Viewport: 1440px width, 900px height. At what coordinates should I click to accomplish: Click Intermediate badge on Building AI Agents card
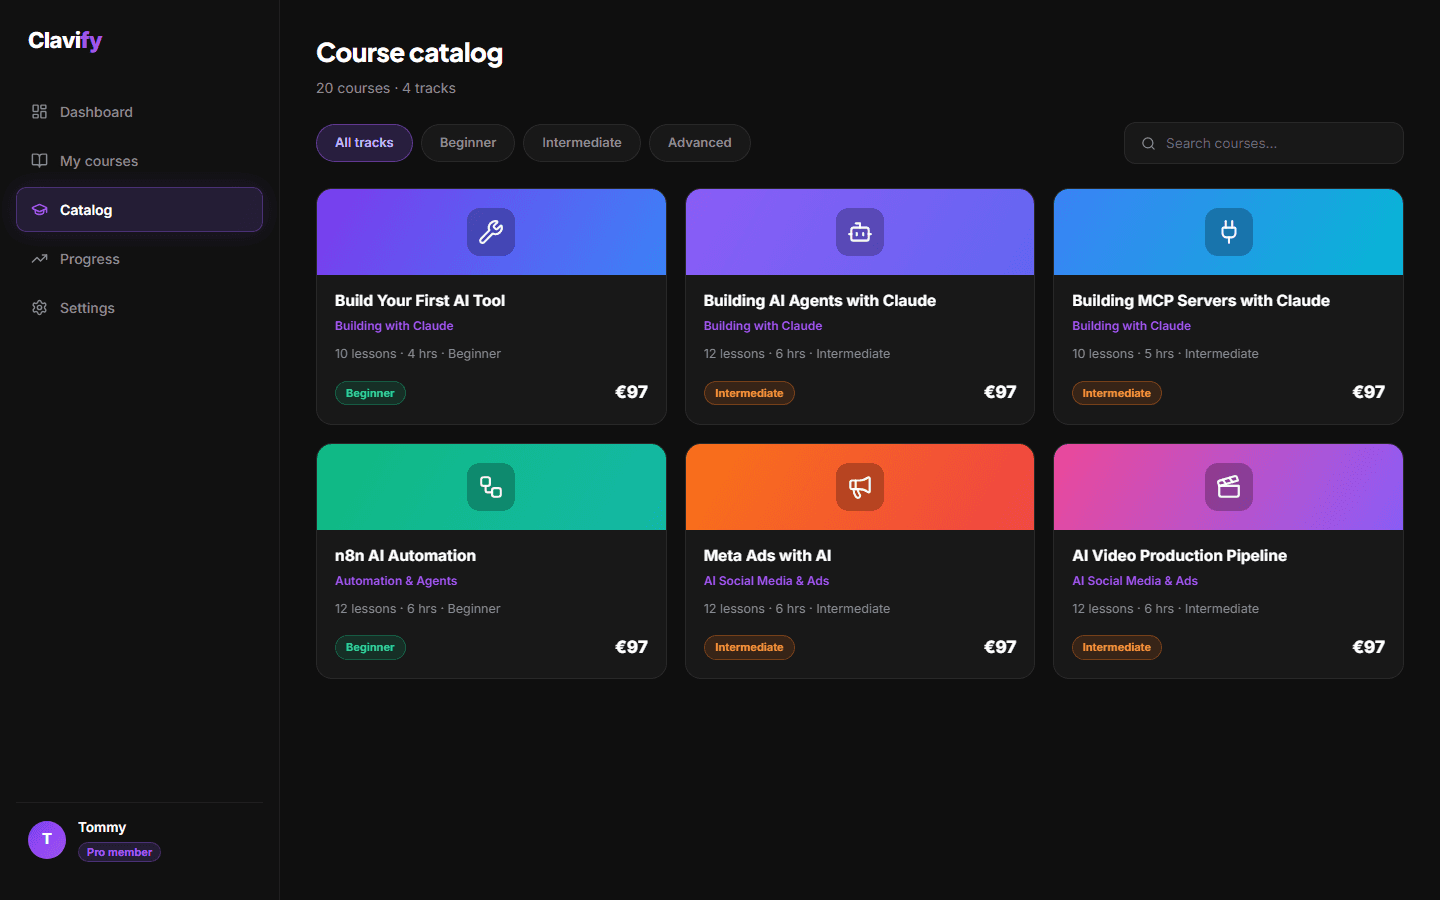(749, 393)
